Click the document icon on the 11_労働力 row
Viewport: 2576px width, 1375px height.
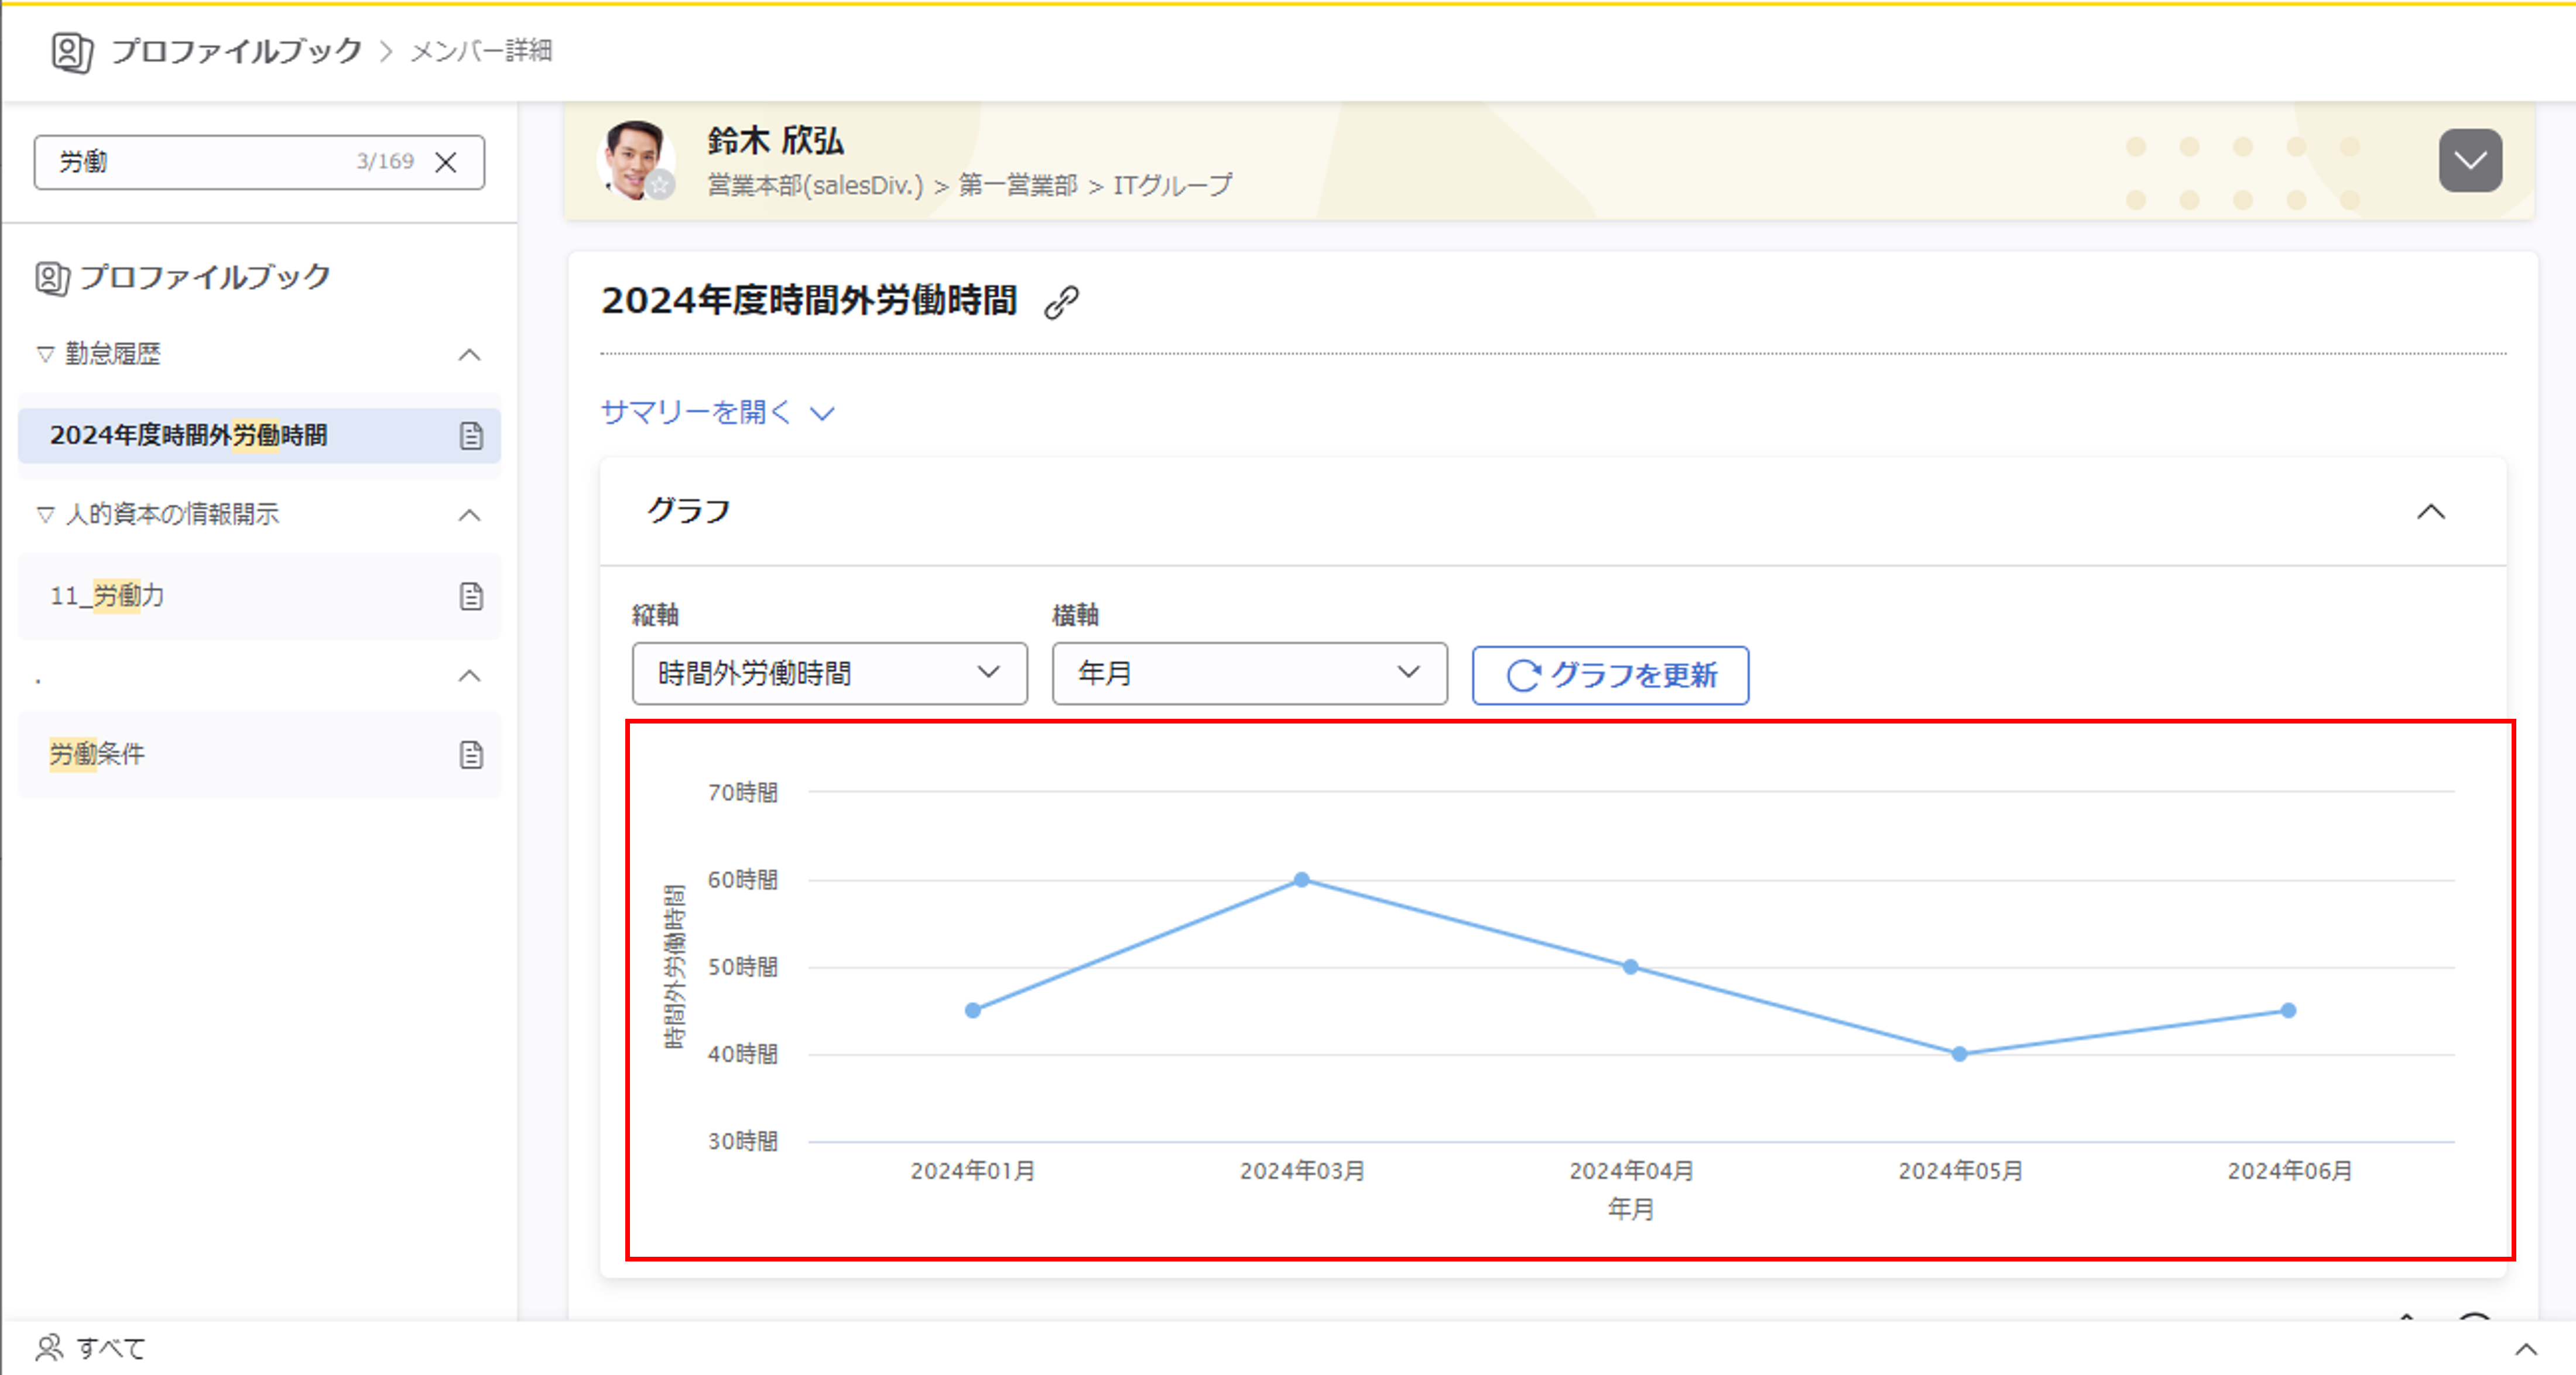(x=471, y=596)
